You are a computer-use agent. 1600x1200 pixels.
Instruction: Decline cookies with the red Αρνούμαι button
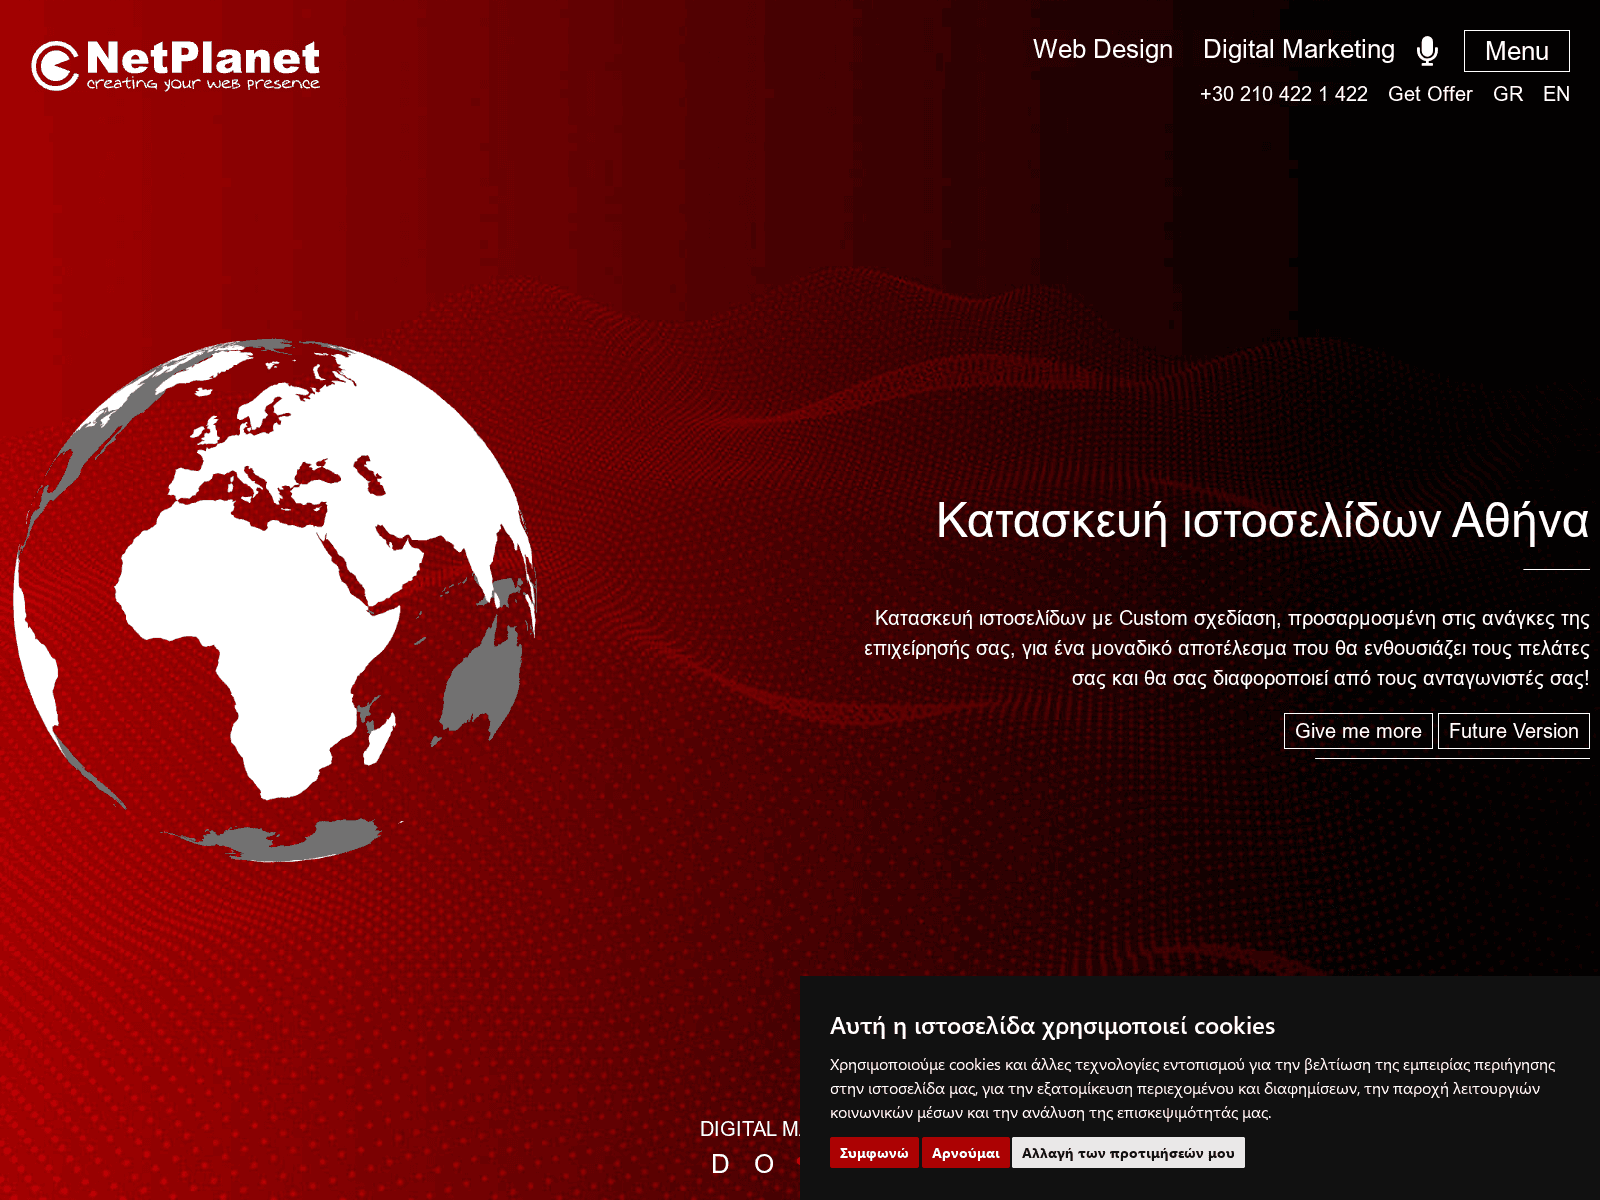point(966,1152)
